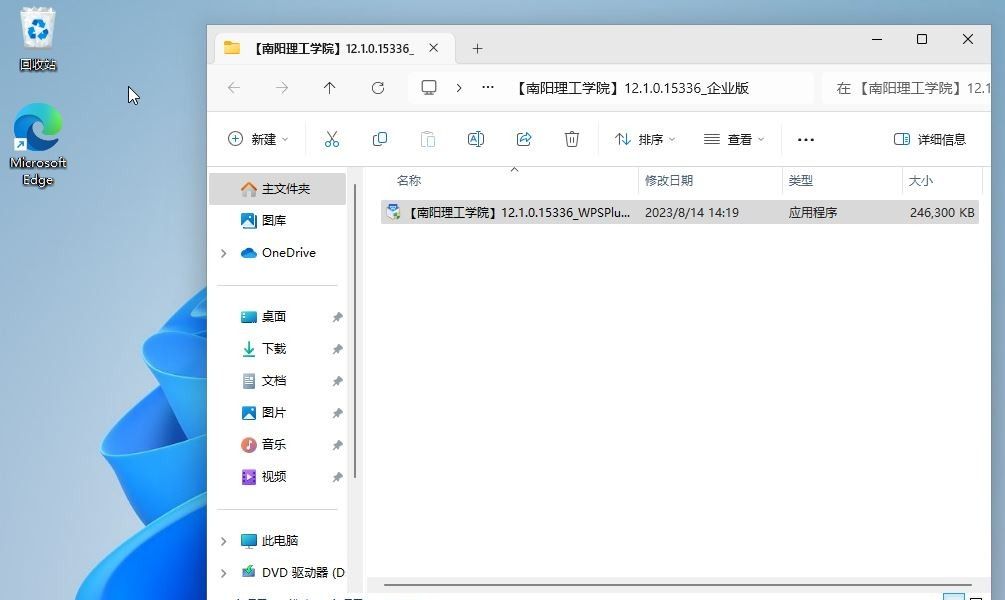Screen dimensions: 1005x600
Task: Open the Recycle Bin desktop icon
Action: [x=38, y=38]
